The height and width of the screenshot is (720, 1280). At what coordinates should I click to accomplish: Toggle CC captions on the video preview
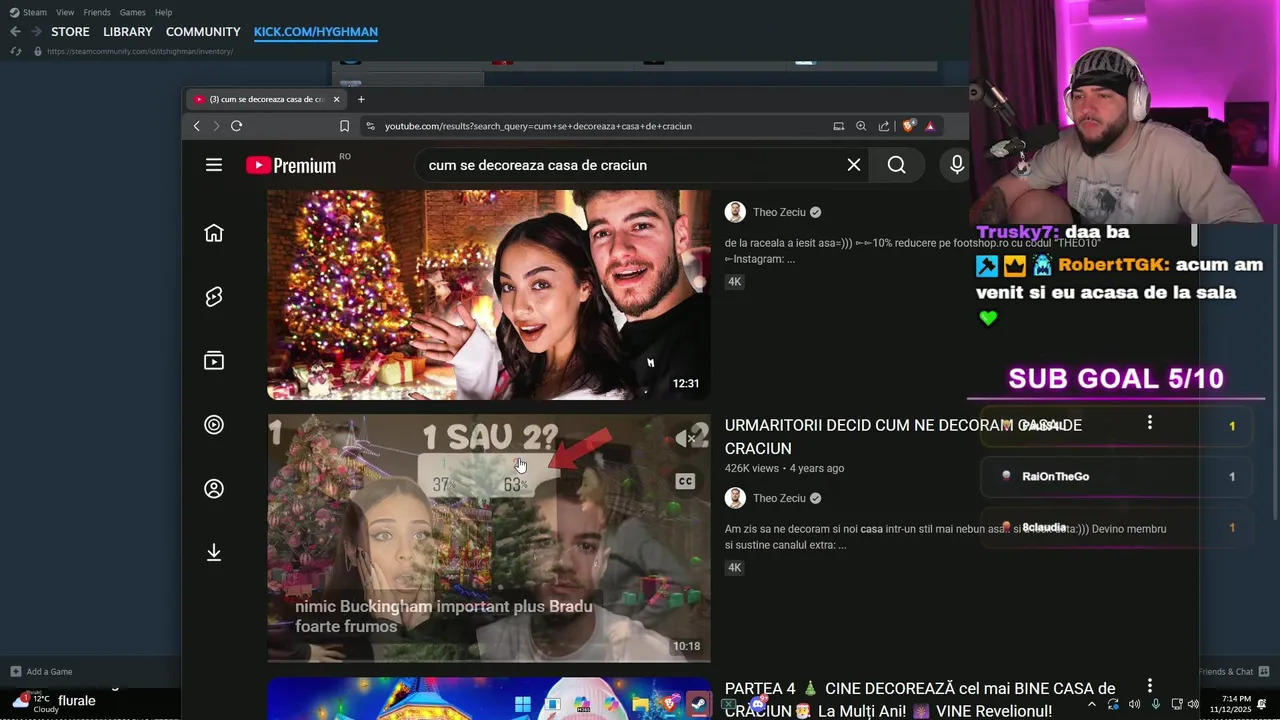tap(685, 481)
